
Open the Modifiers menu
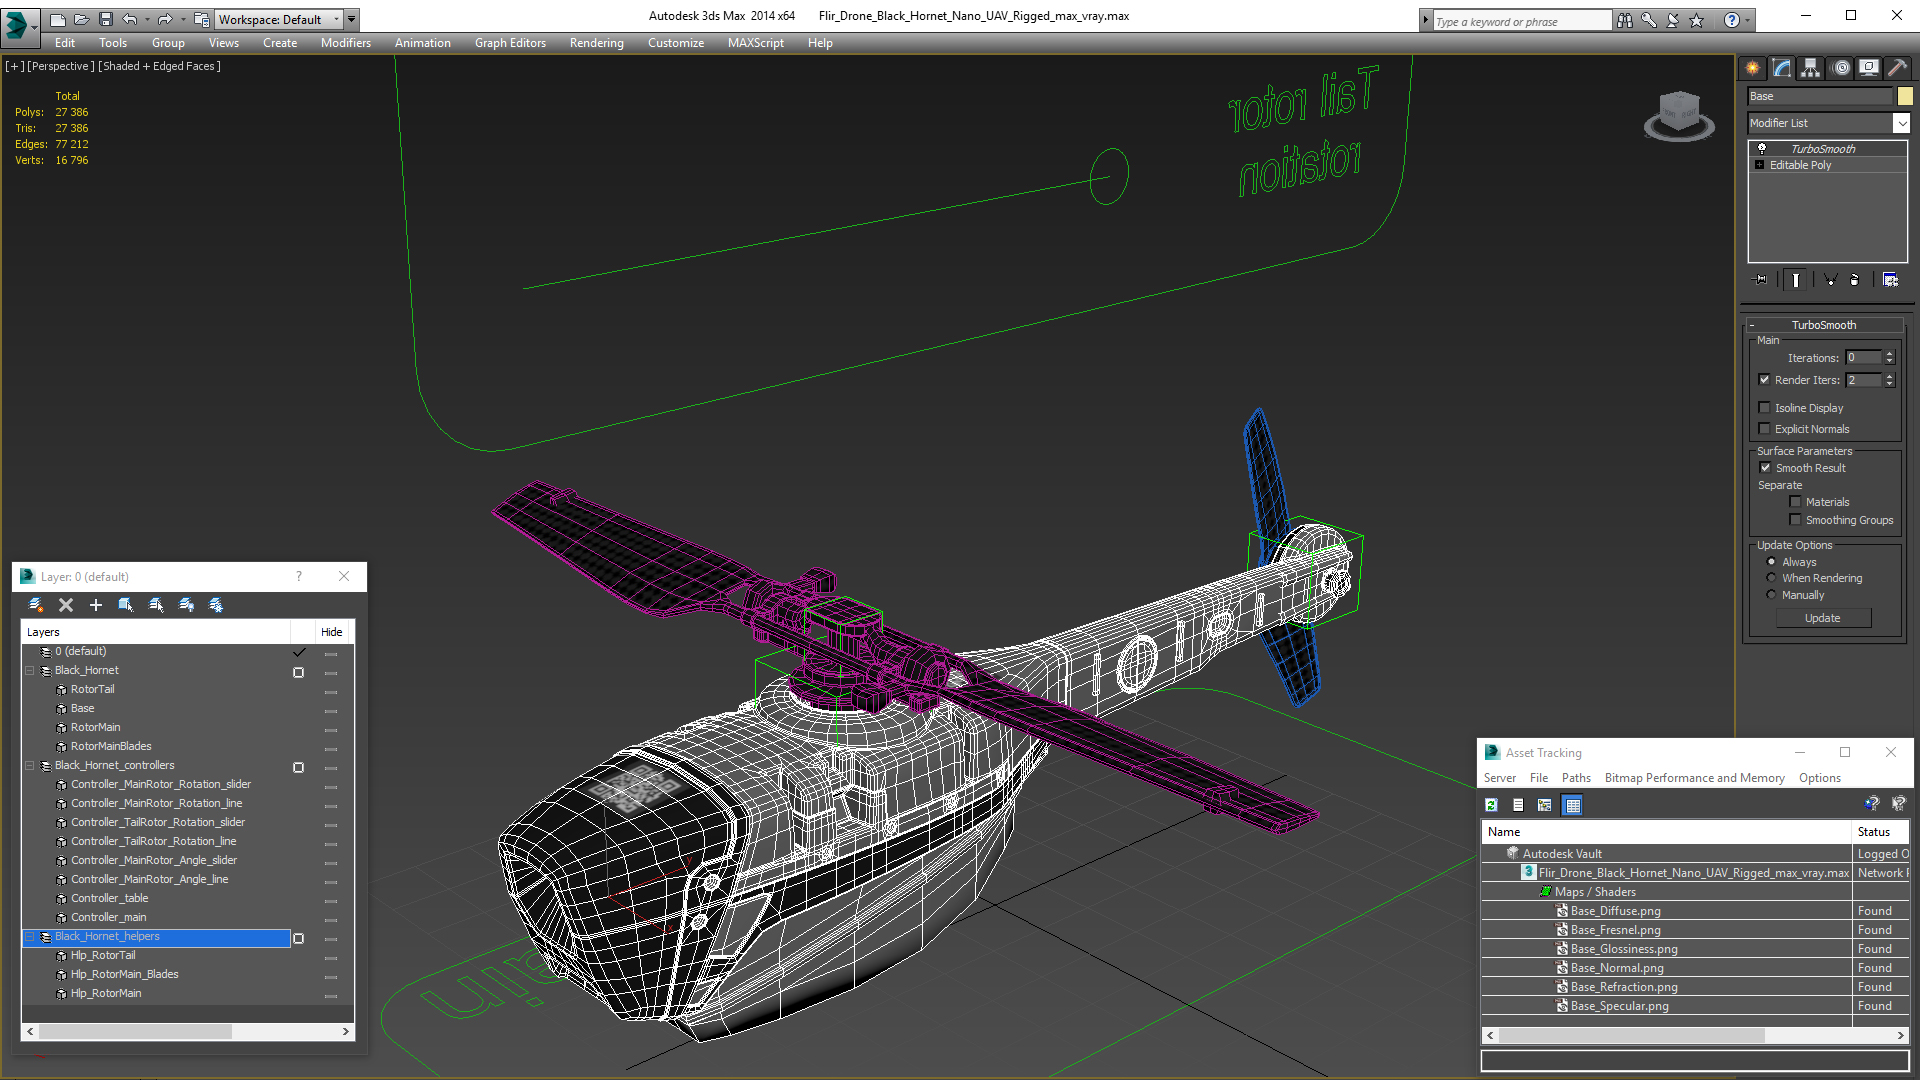345,43
